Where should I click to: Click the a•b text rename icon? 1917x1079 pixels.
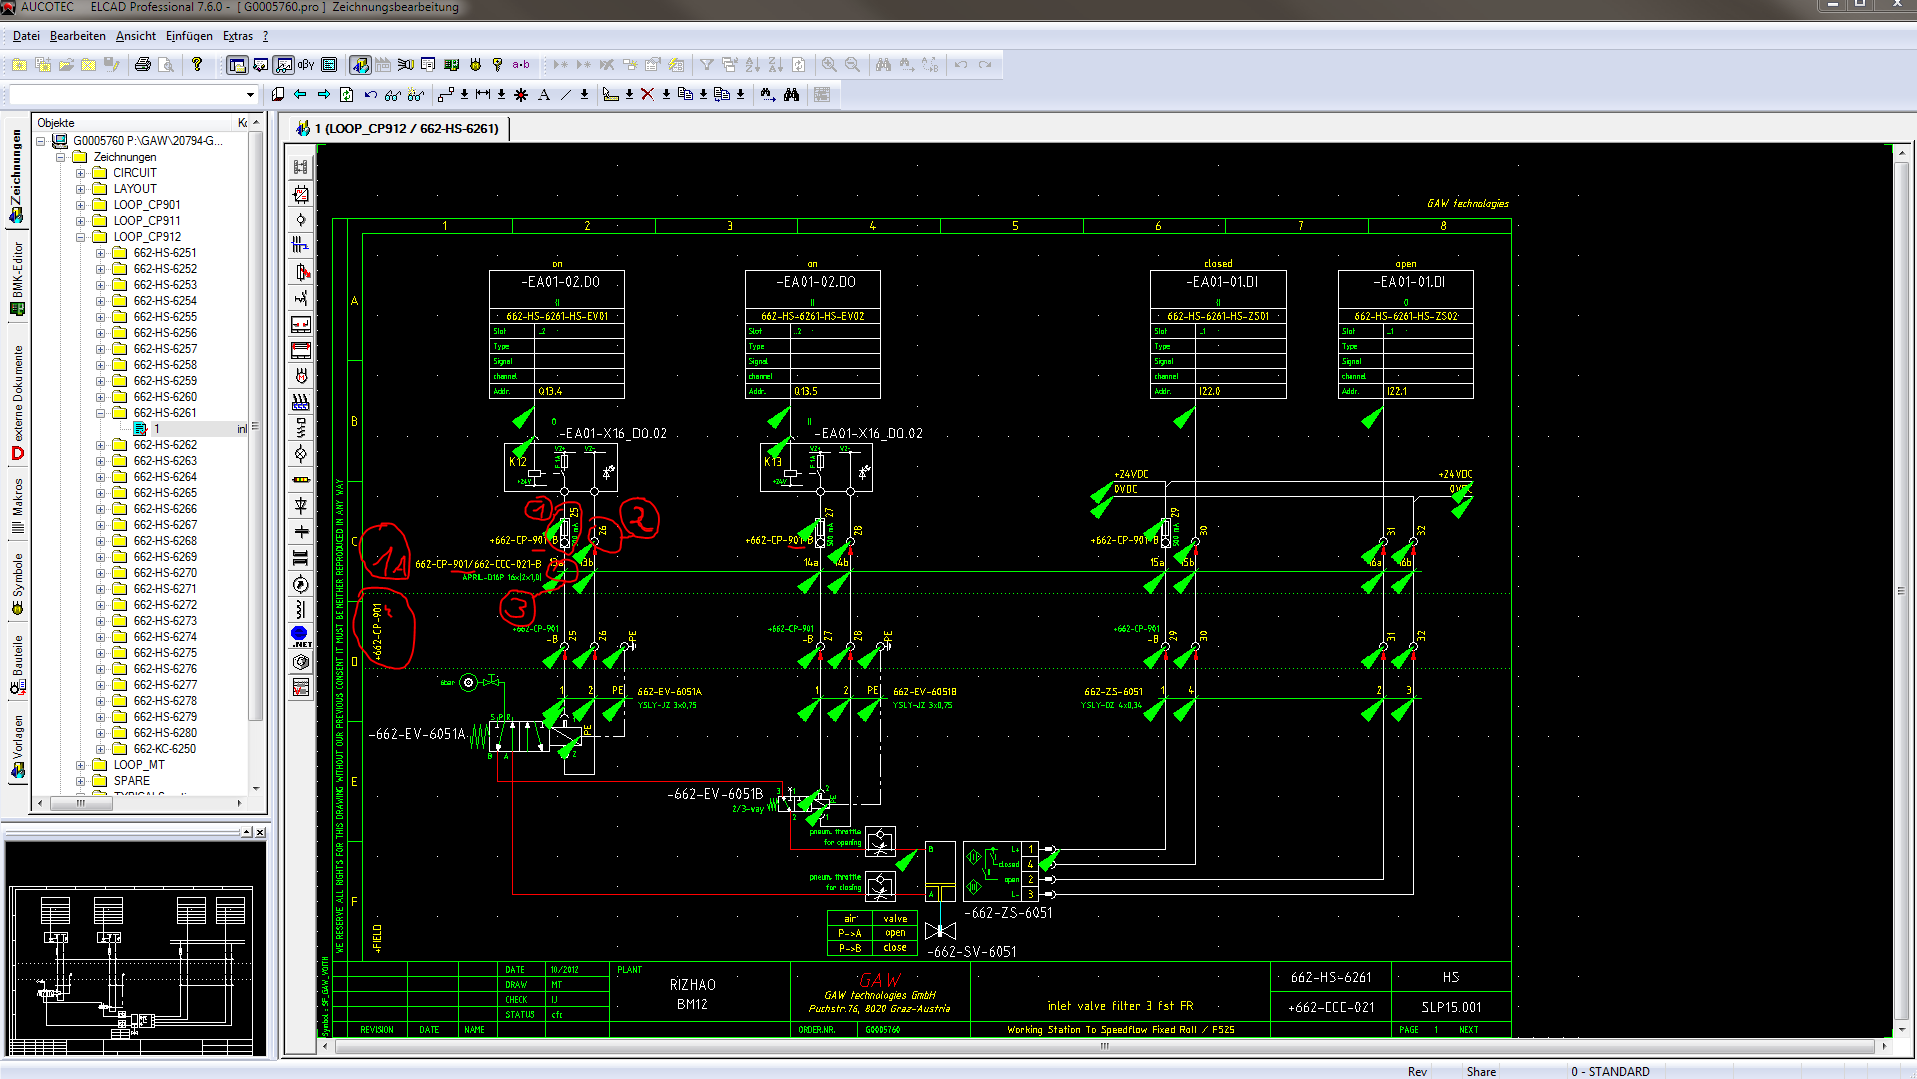pyautogui.click(x=521, y=65)
